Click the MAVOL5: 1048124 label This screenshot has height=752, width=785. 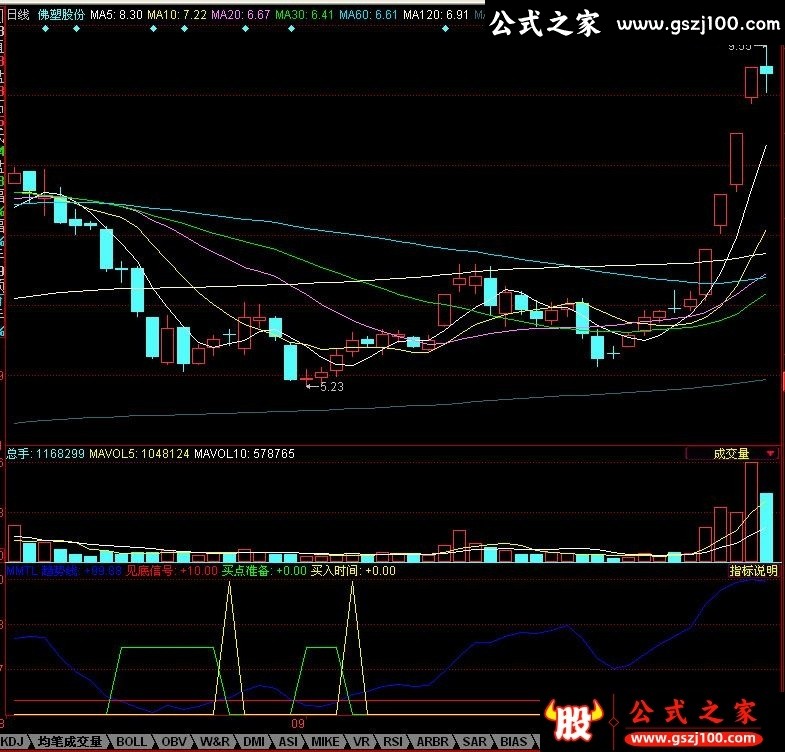pos(139,454)
